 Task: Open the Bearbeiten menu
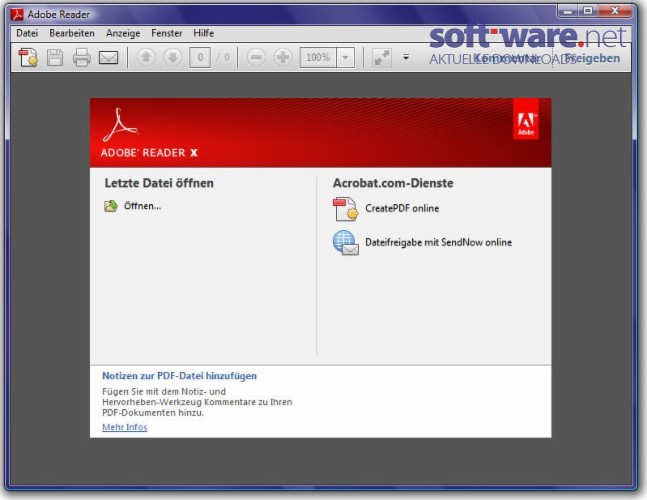tap(72, 33)
